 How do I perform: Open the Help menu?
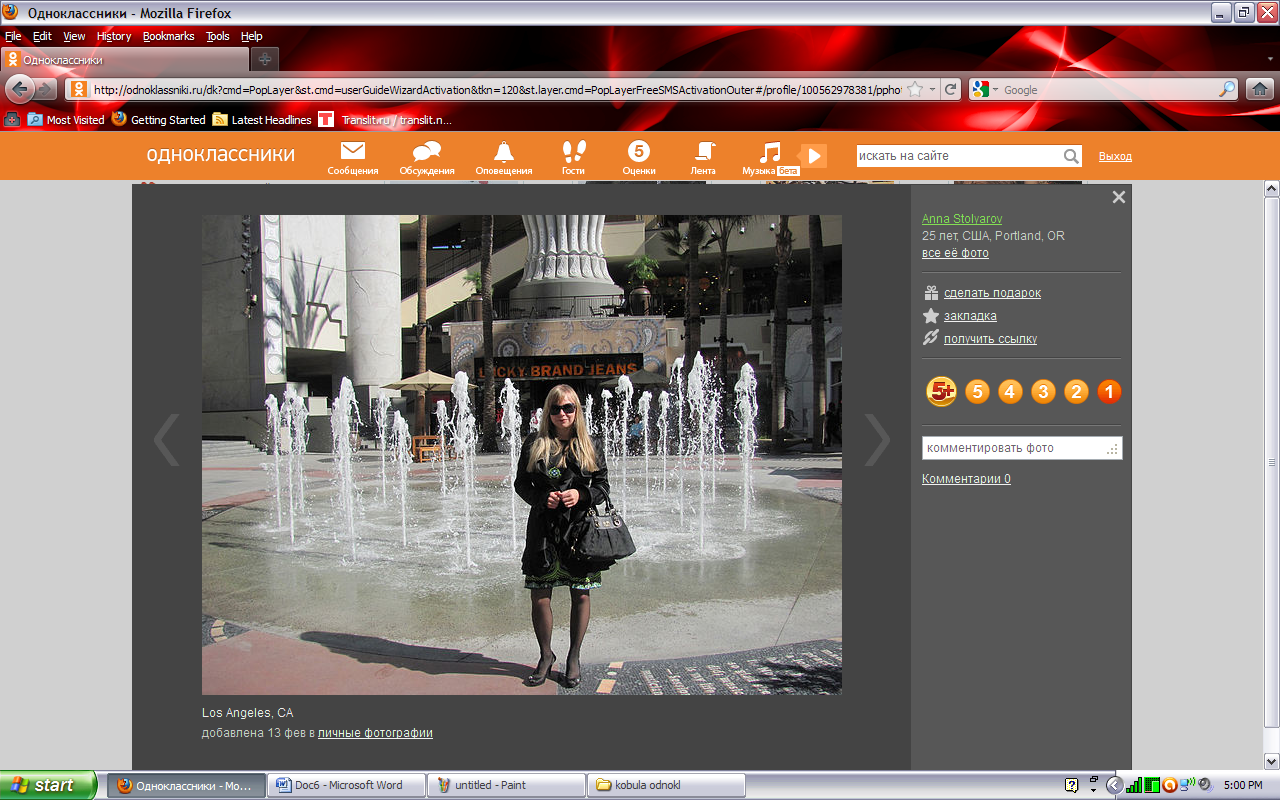pos(252,36)
